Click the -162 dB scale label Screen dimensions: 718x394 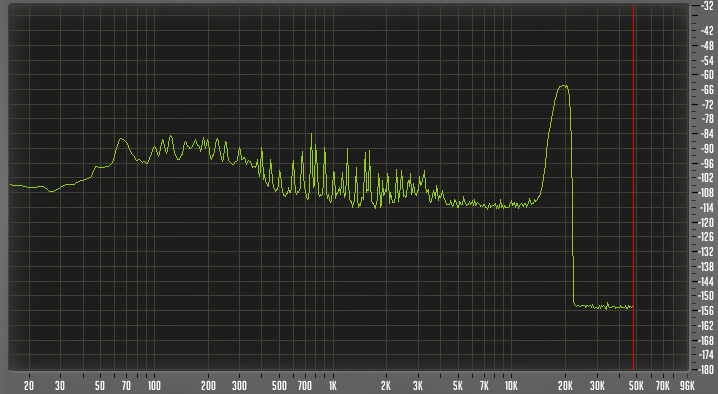tap(707, 326)
